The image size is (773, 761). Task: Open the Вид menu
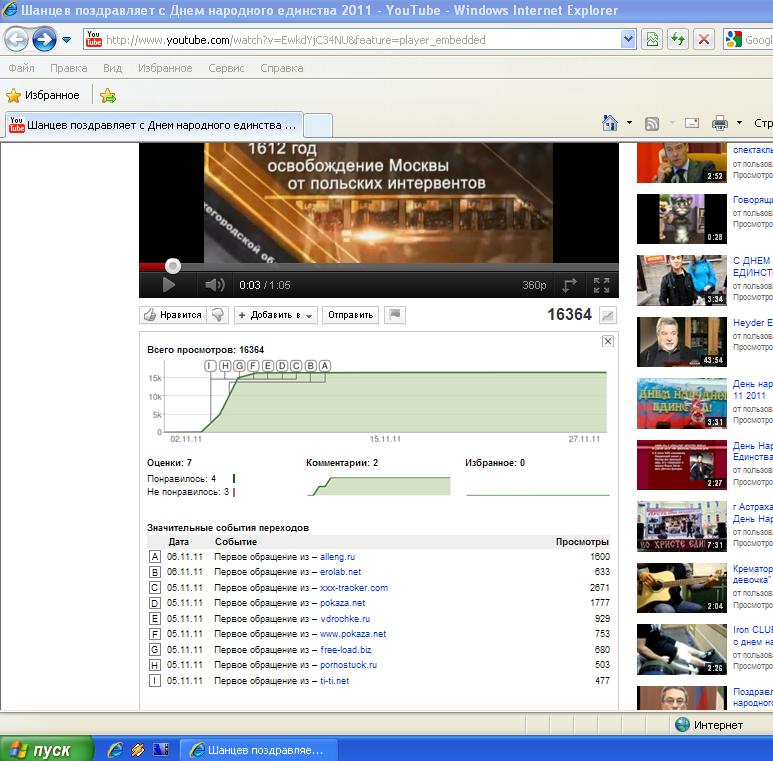pos(112,68)
